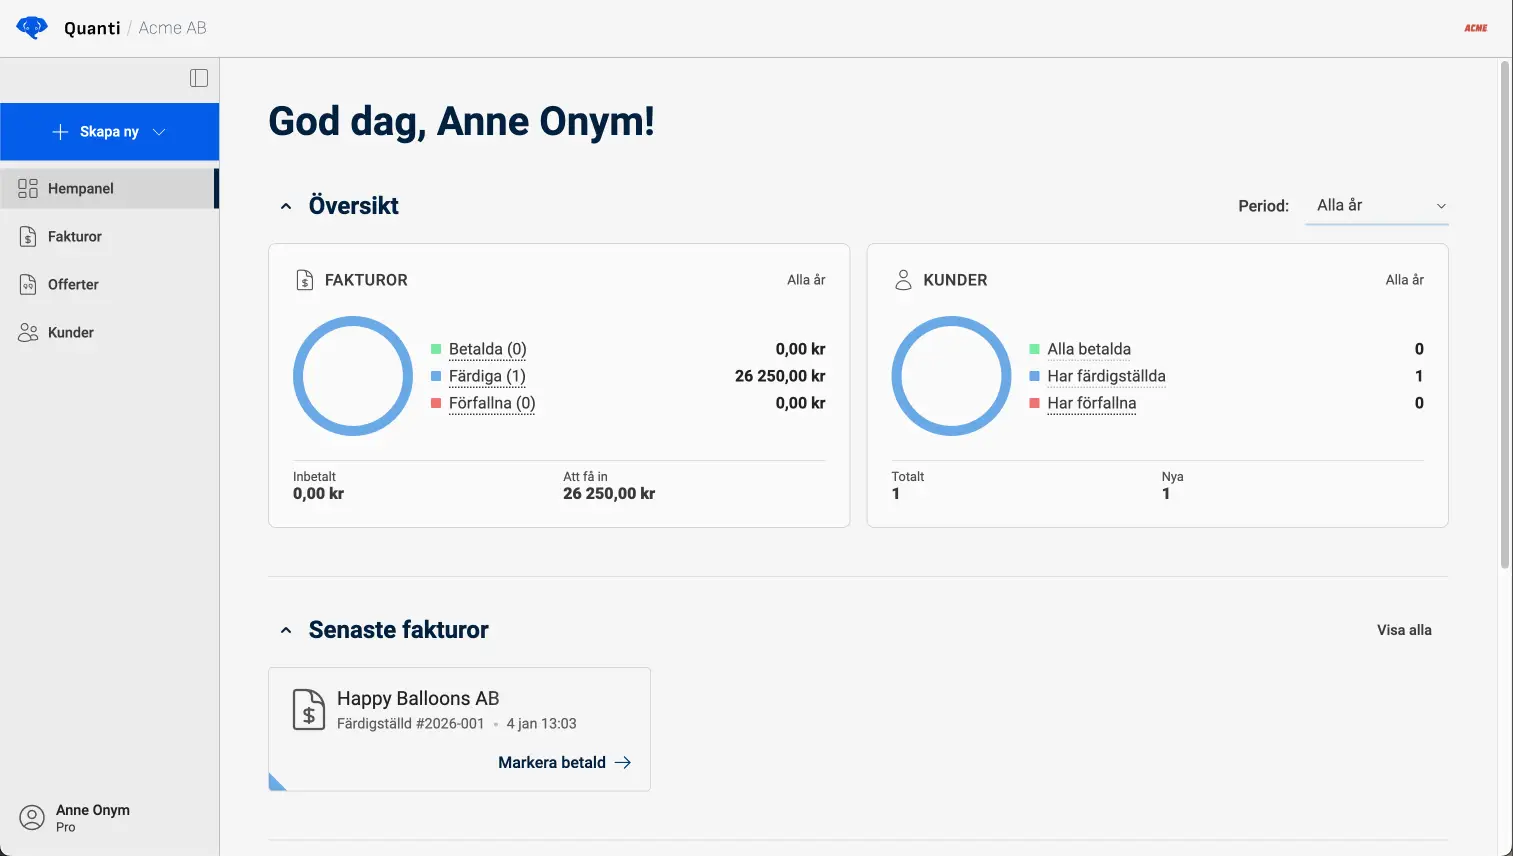This screenshot has width=1513, height=856.
Task: Click the red Förfallna color swatch
Action: 436,403
